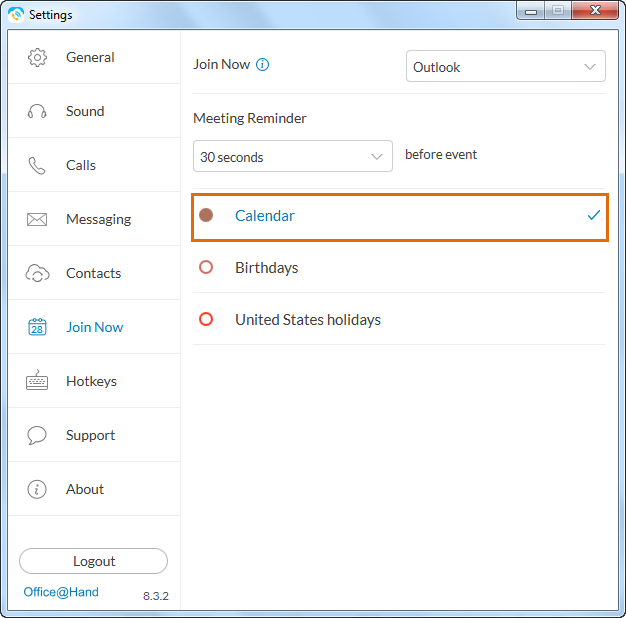Open Sound settings via headphones icon
Viewport: 626px width, 618px height.
pos(37,111)
